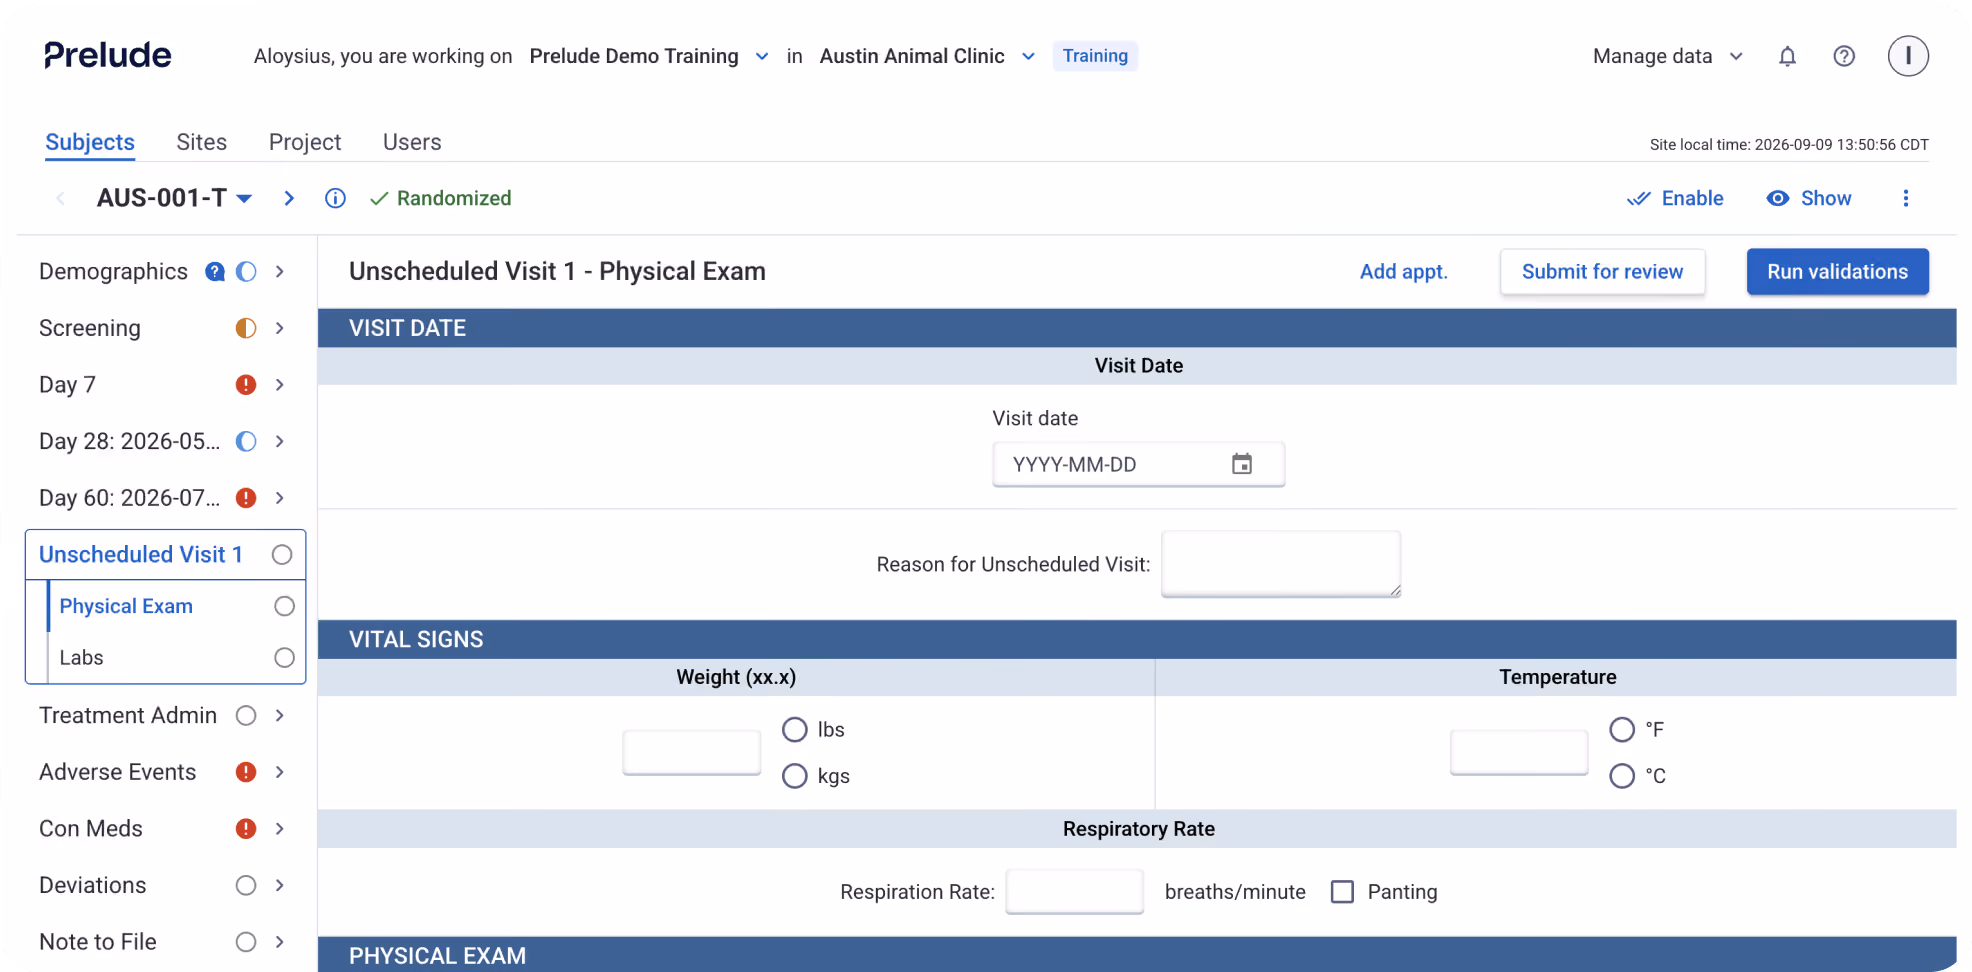Expand the Demographics section chevron
This screenshot has height=972, width=1972.
[x=280, y=272]
